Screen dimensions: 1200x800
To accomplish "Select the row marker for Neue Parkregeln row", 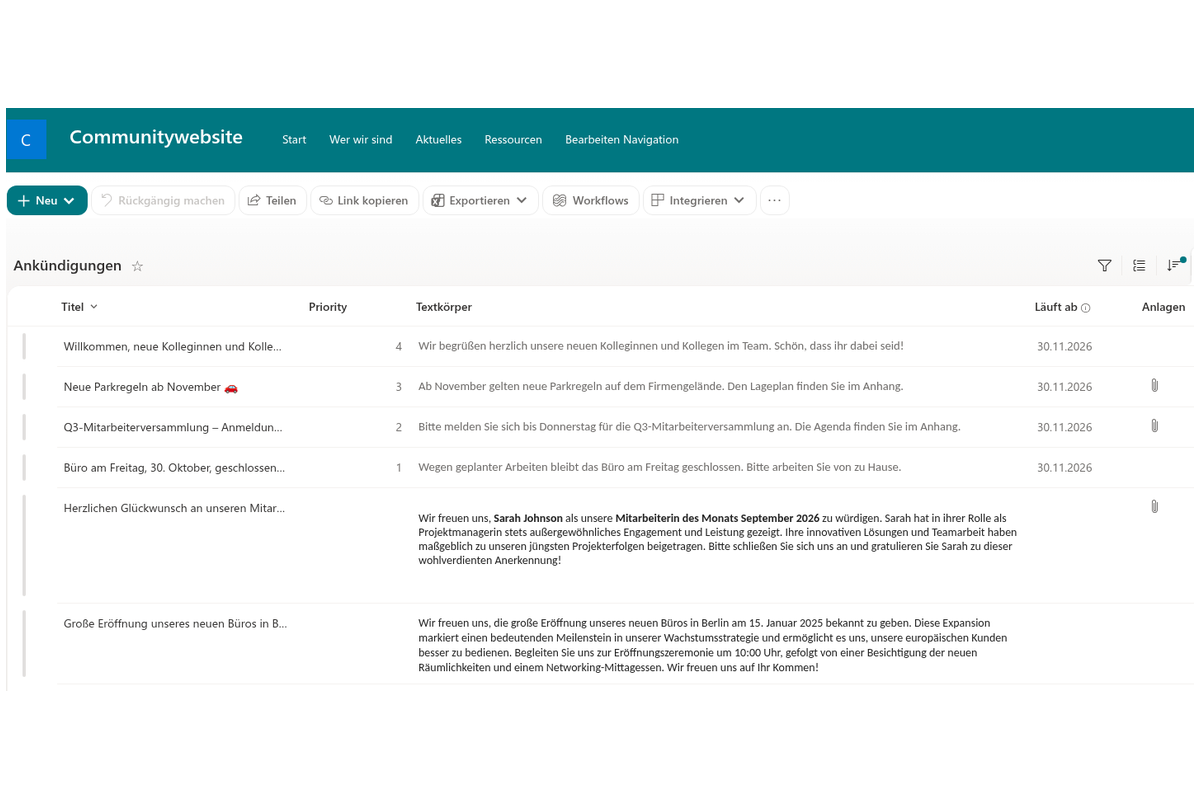I will pyautogui.click(x=24, y=386).
